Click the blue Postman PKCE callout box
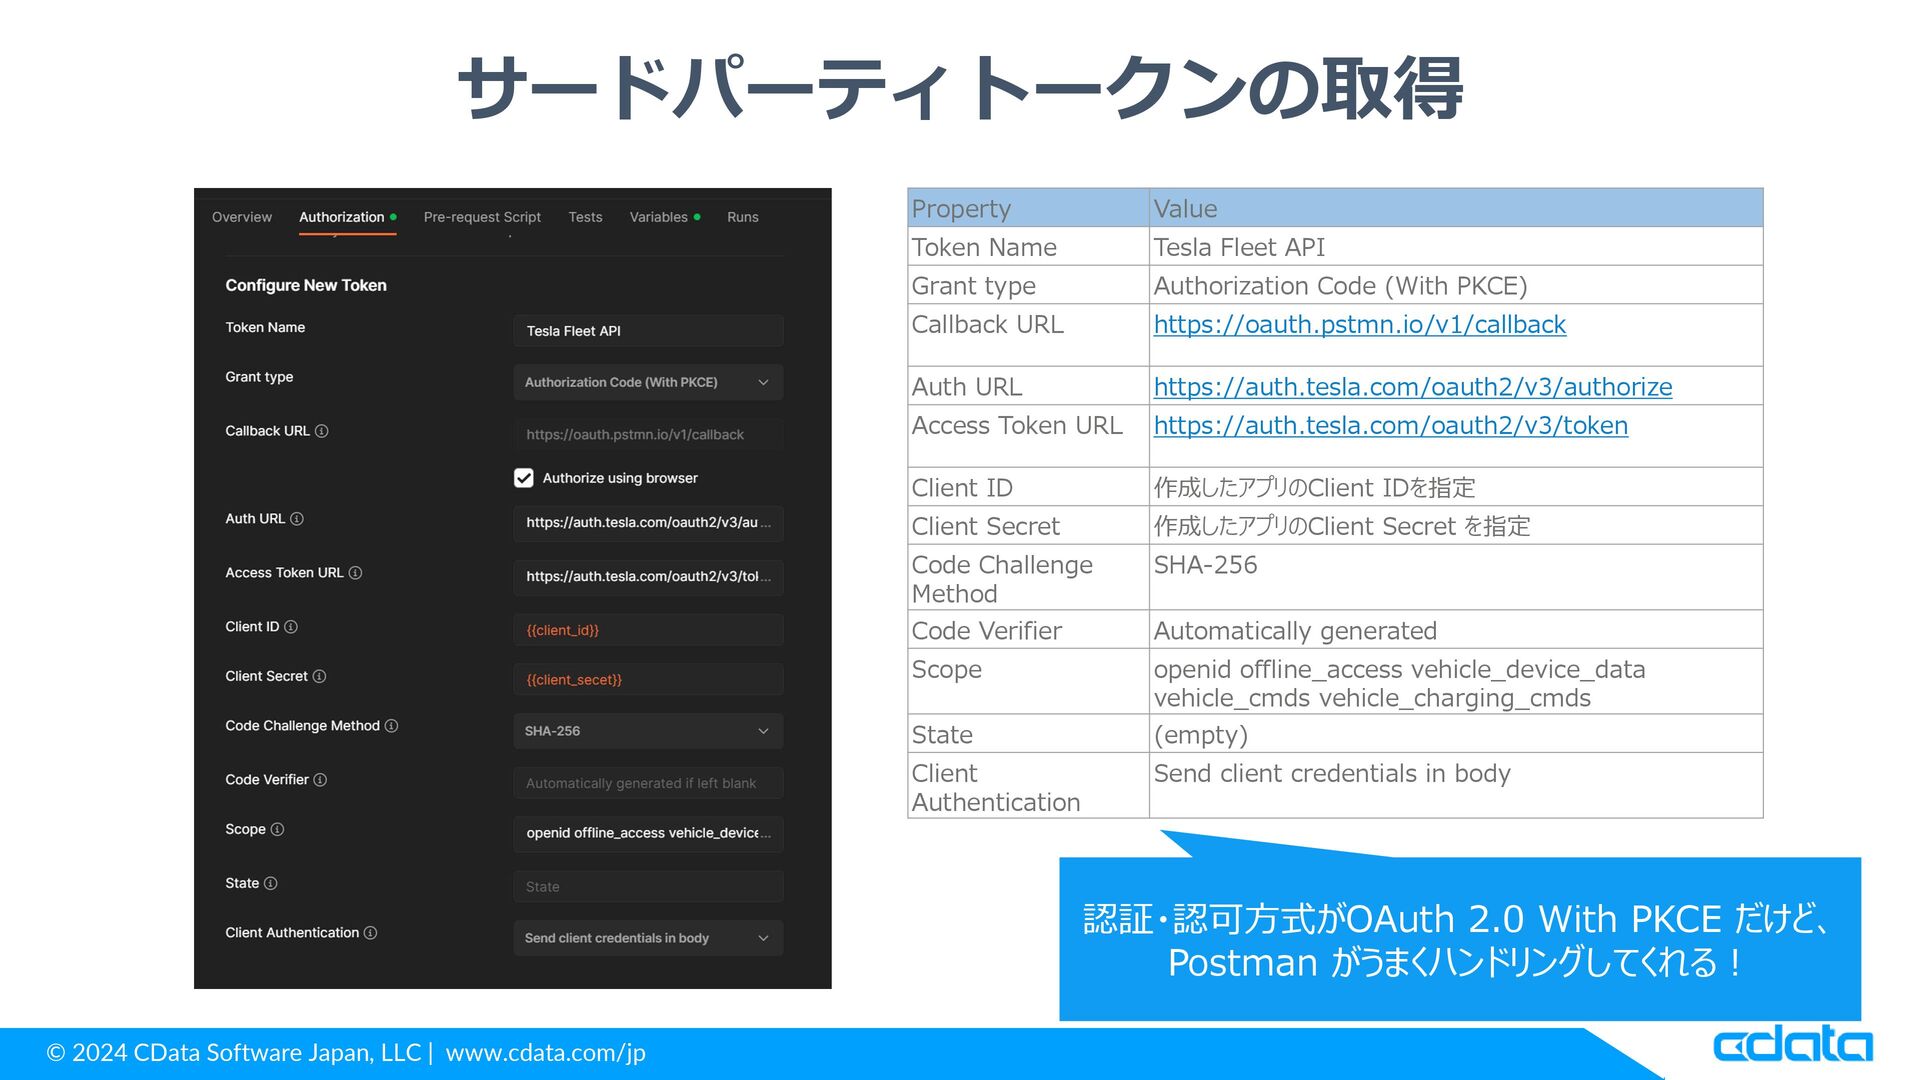 1460,939
